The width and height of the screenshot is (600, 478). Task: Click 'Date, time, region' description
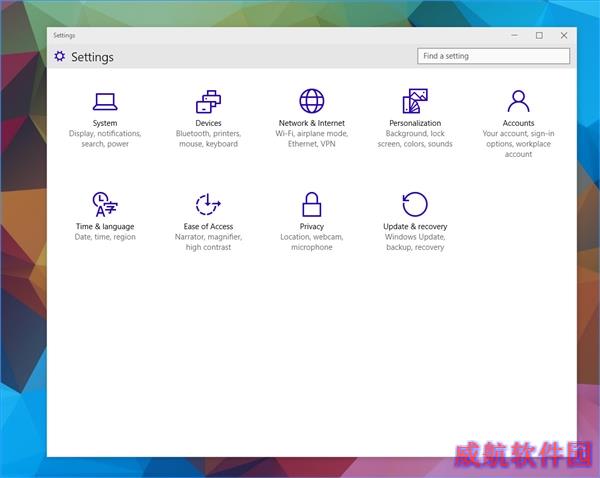[105, 237]
